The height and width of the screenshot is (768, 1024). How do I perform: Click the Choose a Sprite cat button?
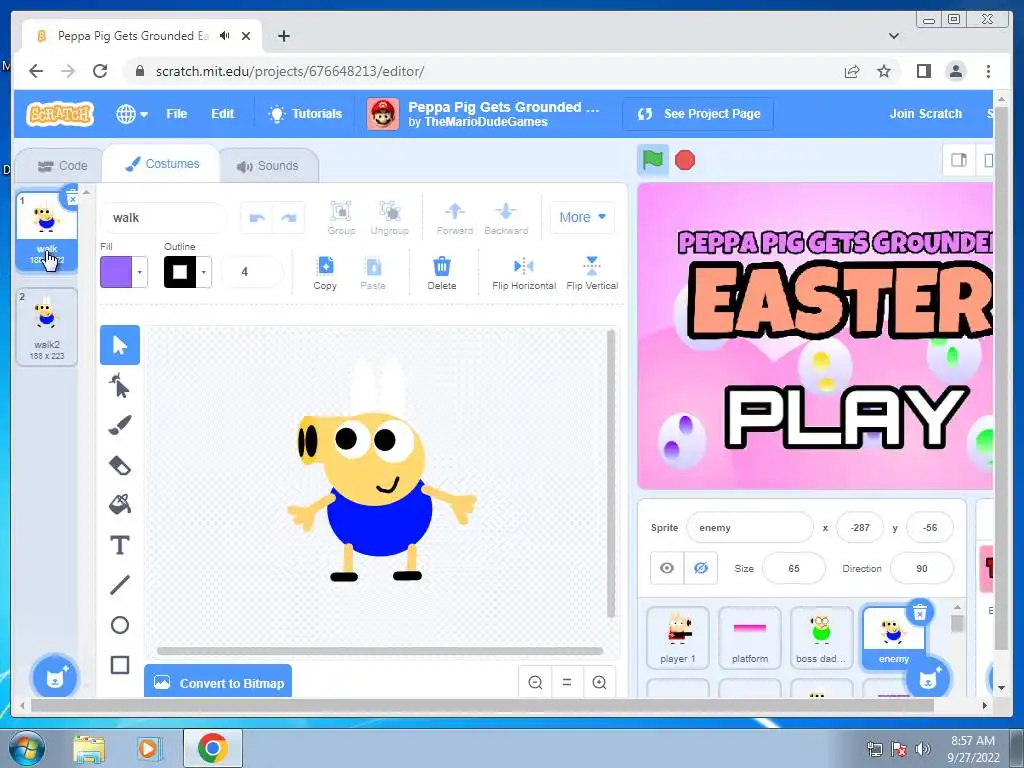click(x=928, y=679)
